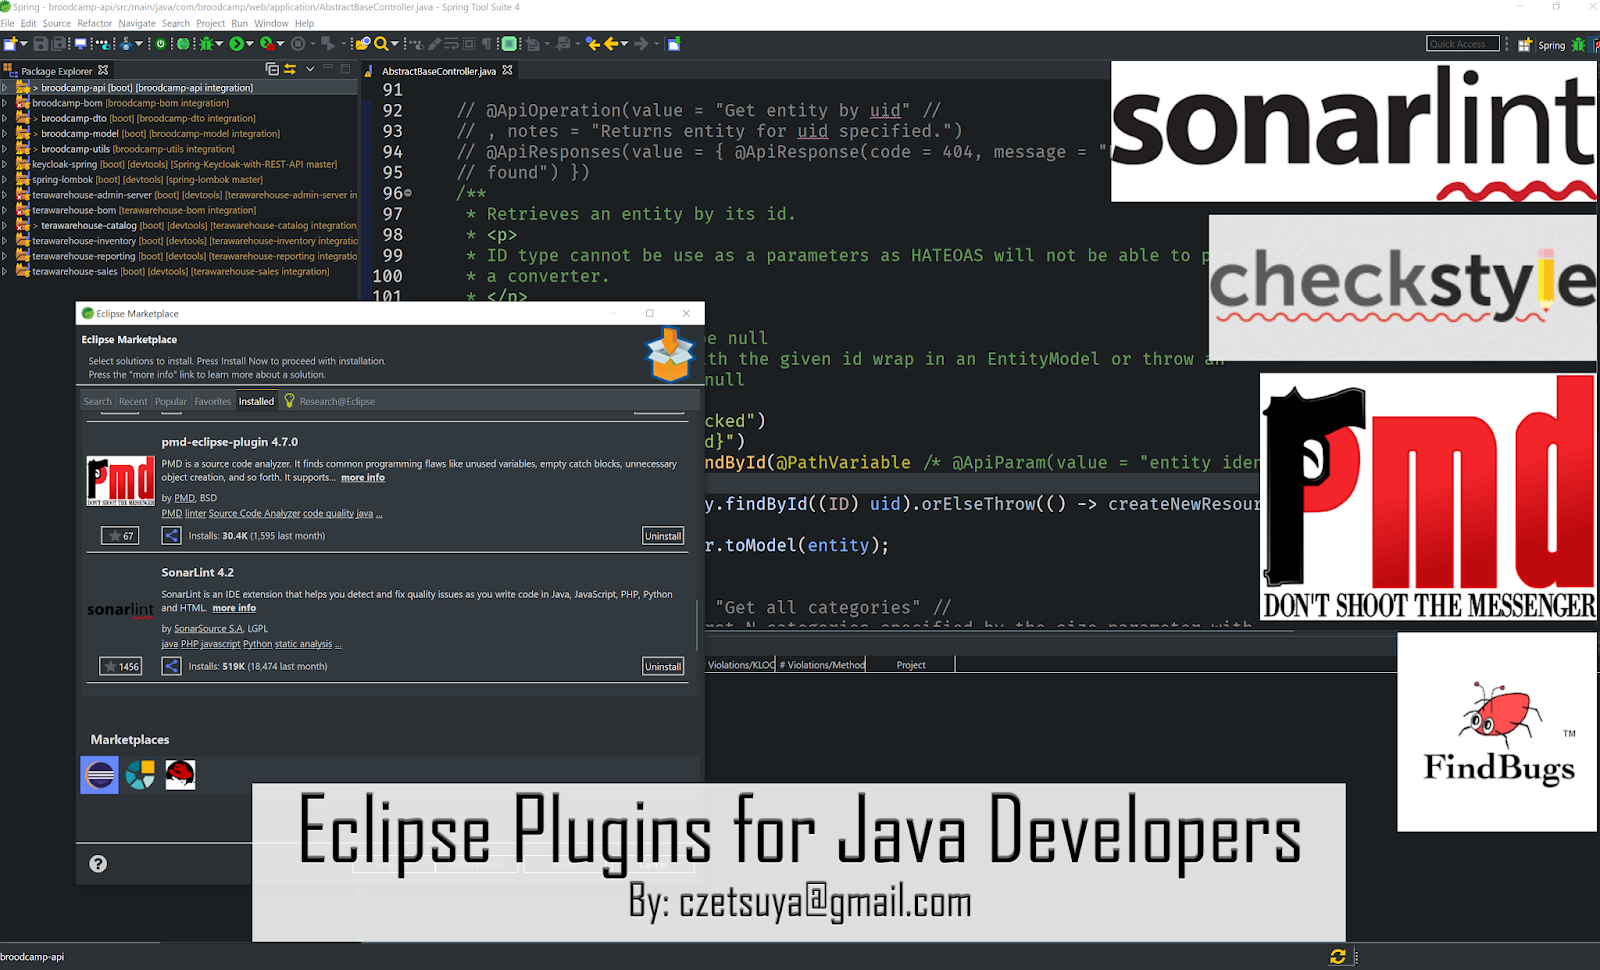Select terawarehouse-sales project row
Screen dimensions: 1600x970
click(179, 271)
